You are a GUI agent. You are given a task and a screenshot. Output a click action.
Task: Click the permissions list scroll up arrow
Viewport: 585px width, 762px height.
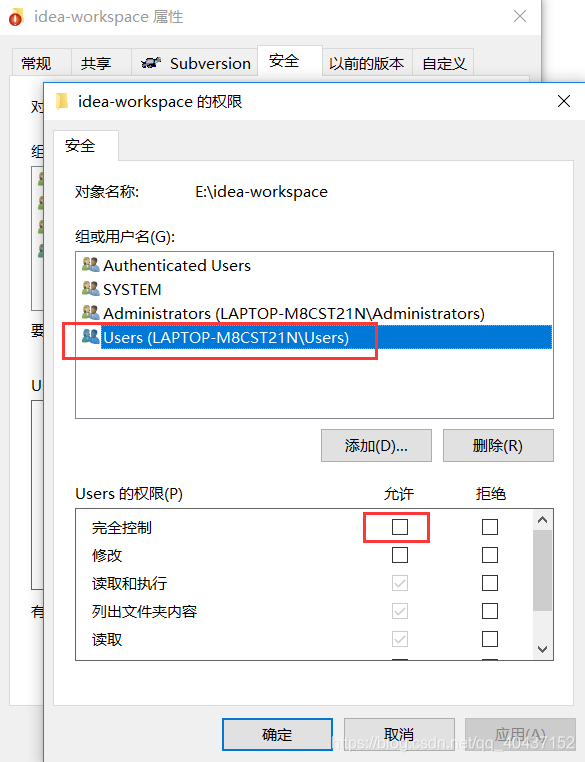point(543,520)
